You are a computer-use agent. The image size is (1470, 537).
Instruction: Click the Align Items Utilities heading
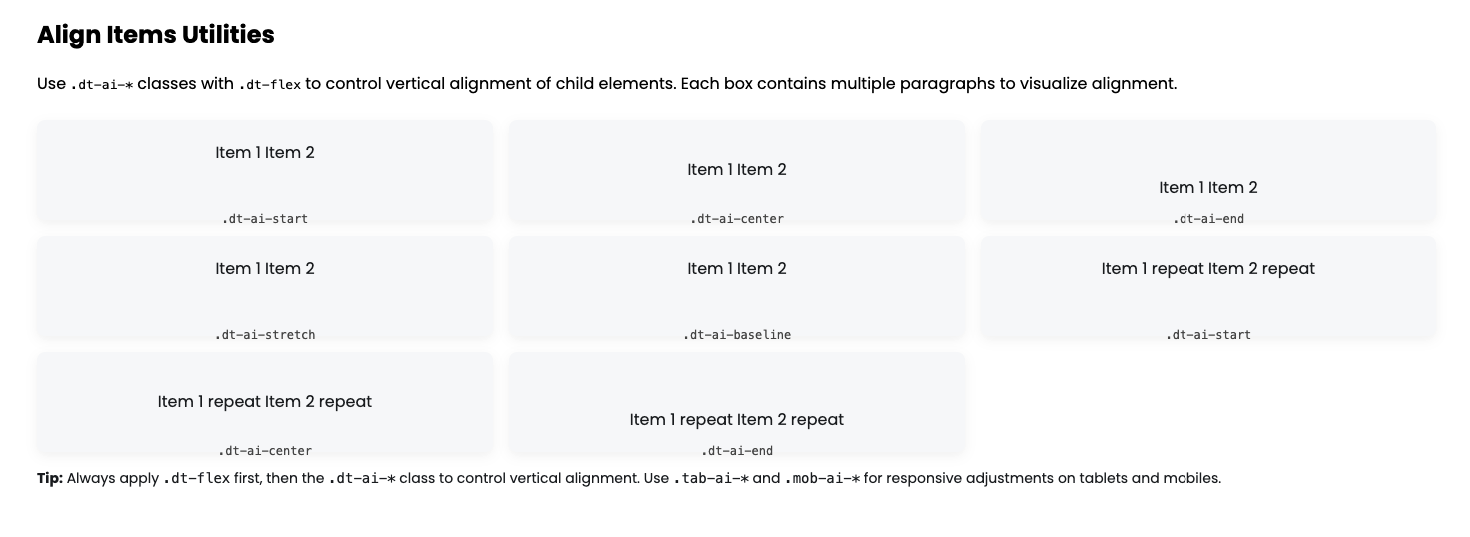(x=155, y=34)
